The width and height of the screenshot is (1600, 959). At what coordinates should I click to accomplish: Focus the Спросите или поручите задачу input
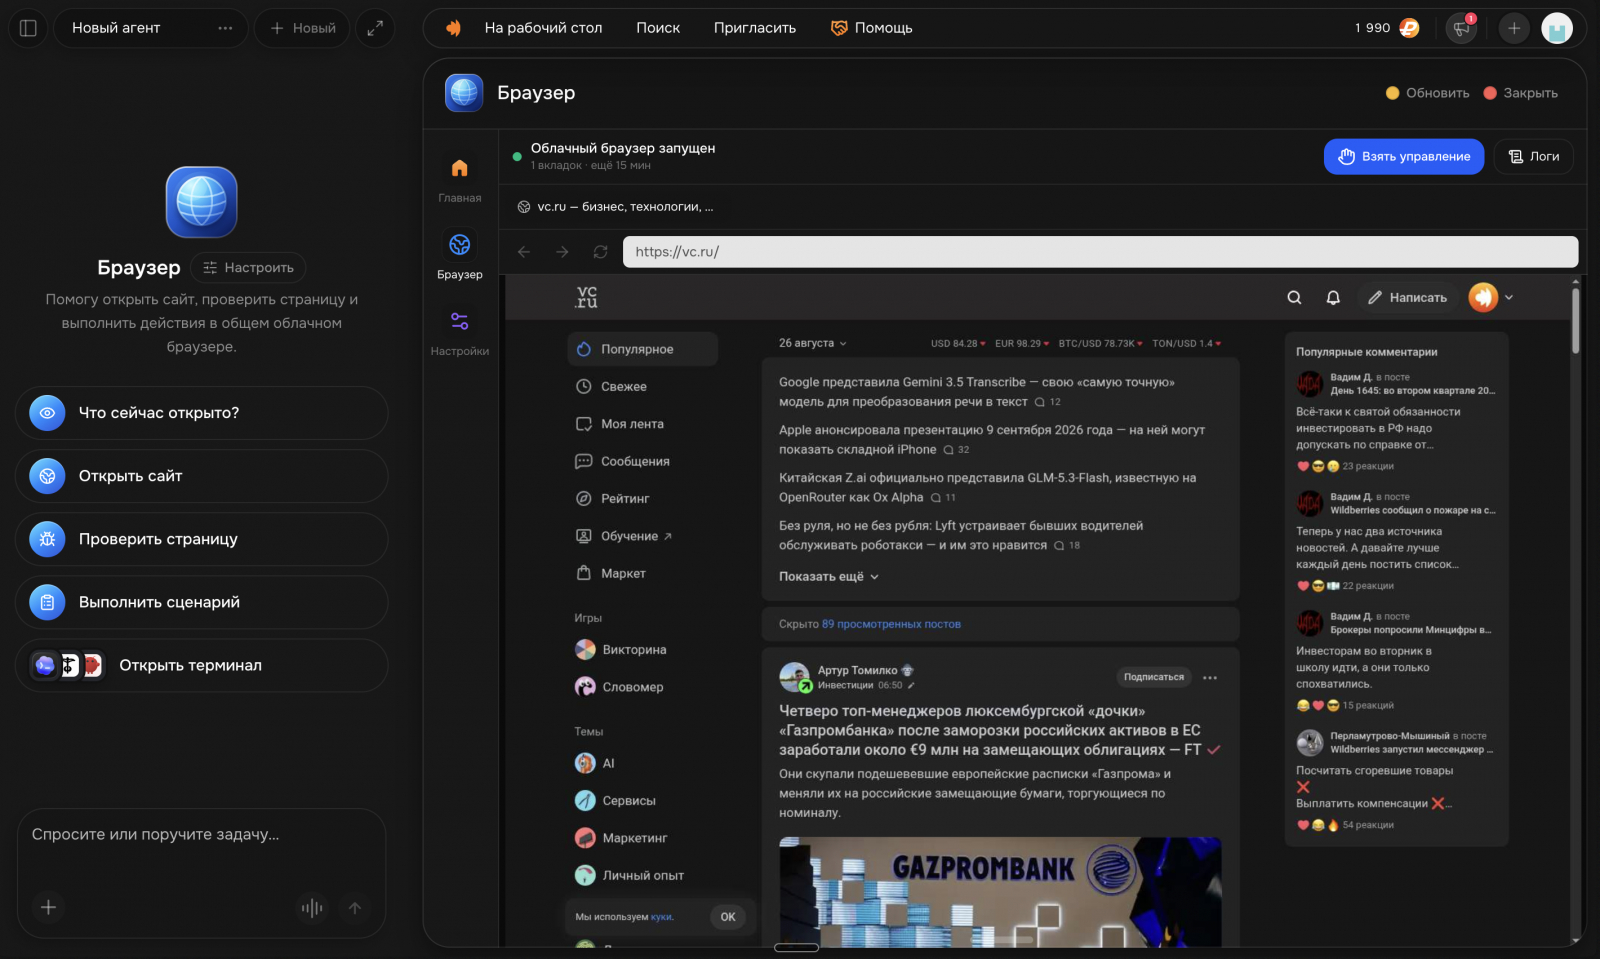pos(202,835)
